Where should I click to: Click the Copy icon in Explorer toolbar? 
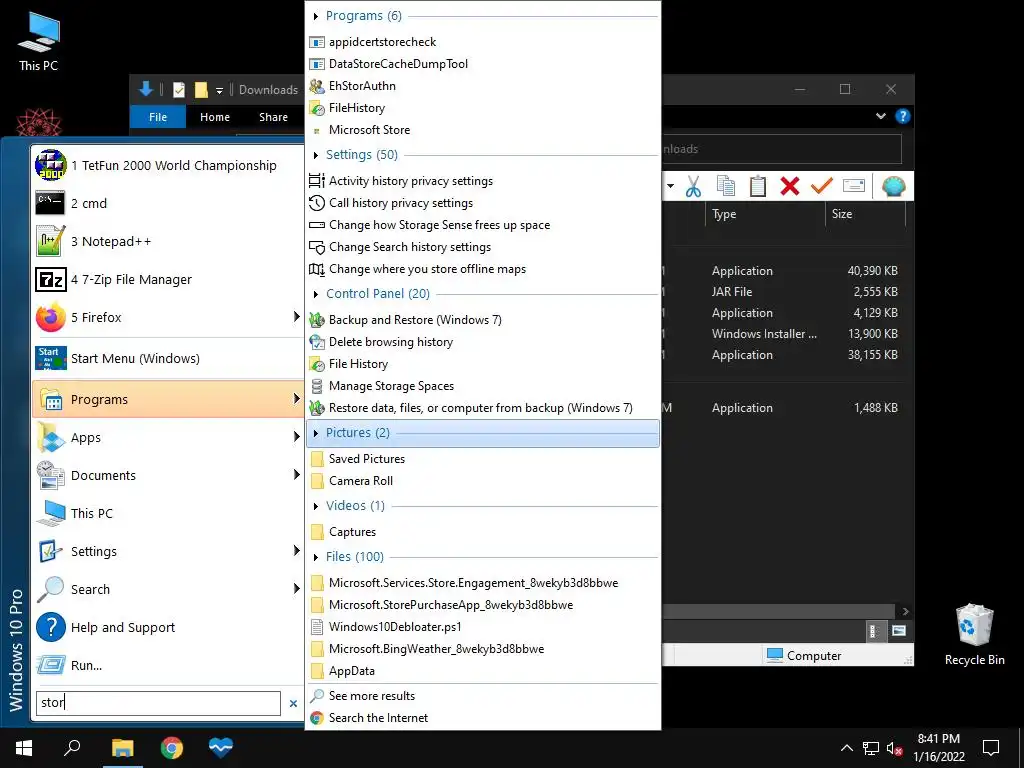point(726,187)
